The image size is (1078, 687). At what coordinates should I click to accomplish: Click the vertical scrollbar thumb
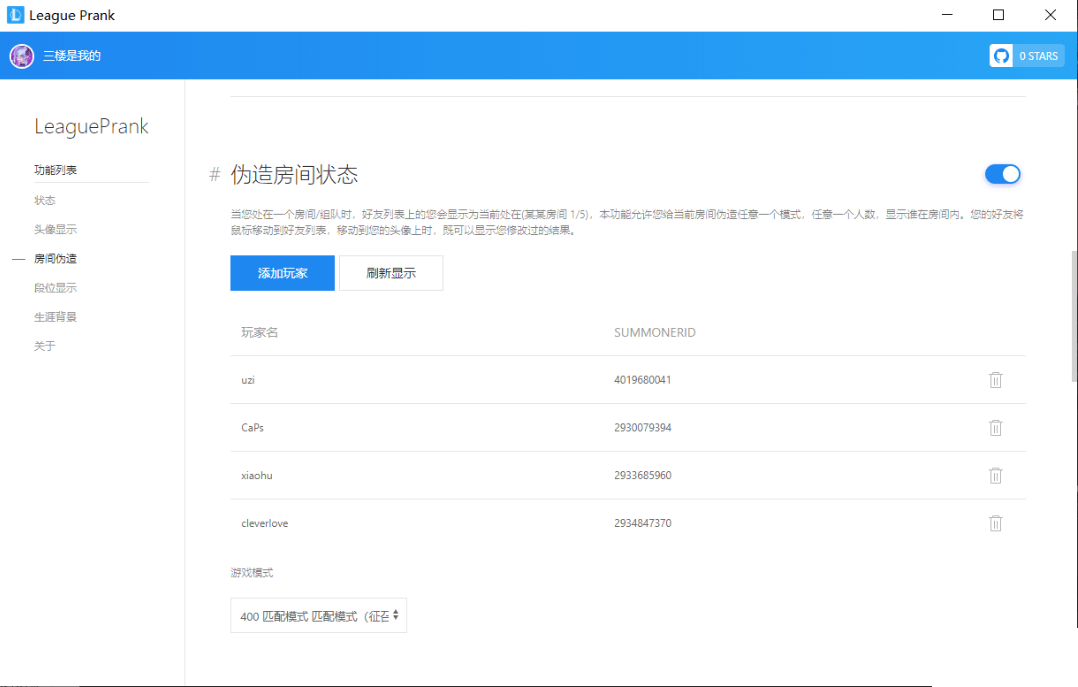click(x=1074, y=316)
